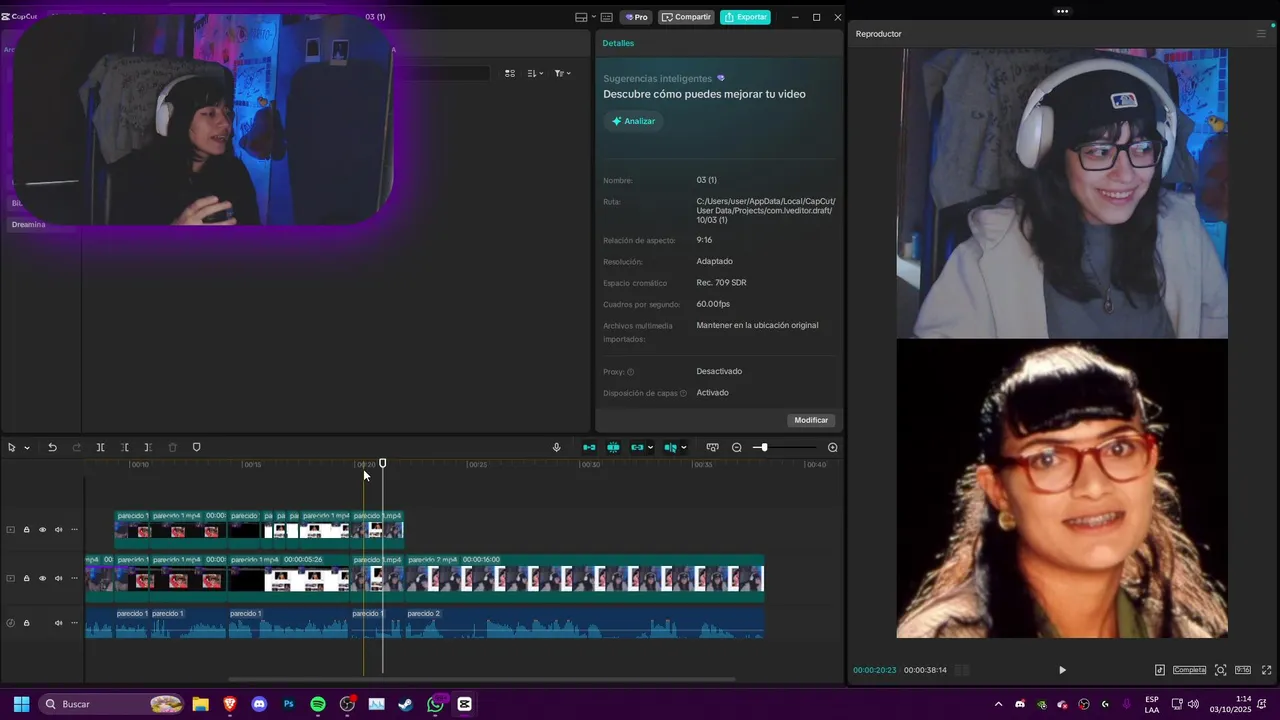Open the Reproductor panel hamburger menu
Image resolution: width=1280 pixels, height=720 pixels.
[1261, 34]
